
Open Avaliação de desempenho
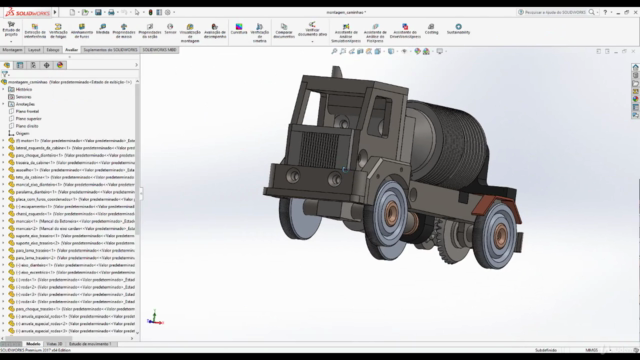[x=215, y=31]
